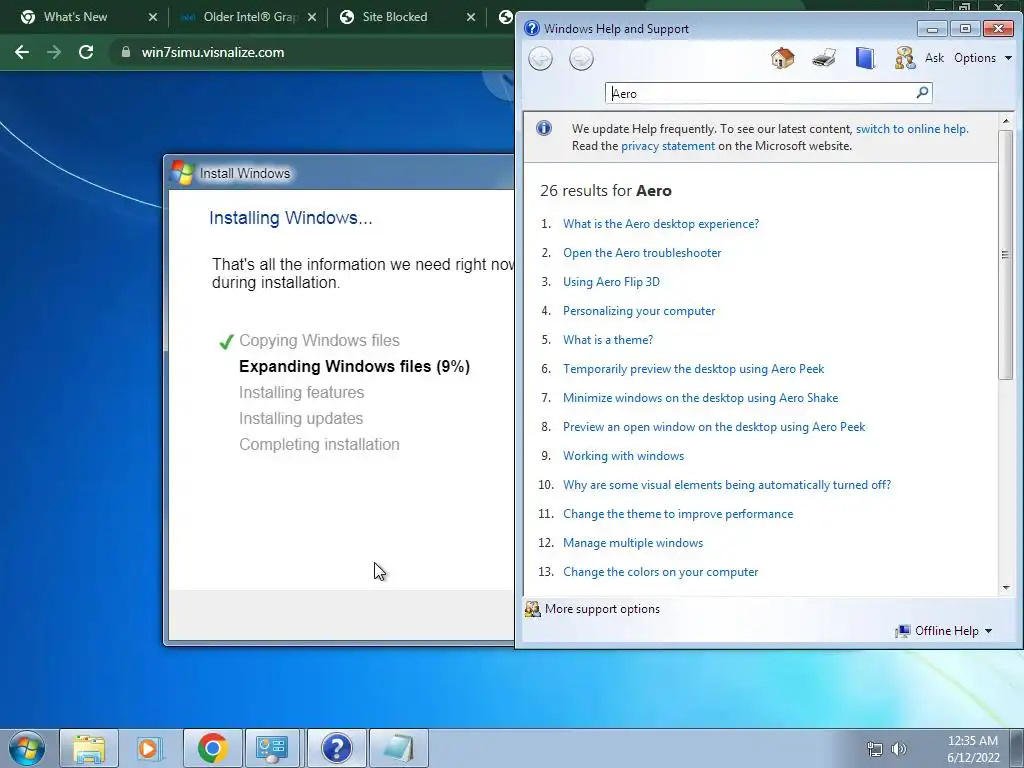This screenshot has width=1024, height=768.
Task: Switch to Chrome on the taskbar
Action: pos(212,748)
